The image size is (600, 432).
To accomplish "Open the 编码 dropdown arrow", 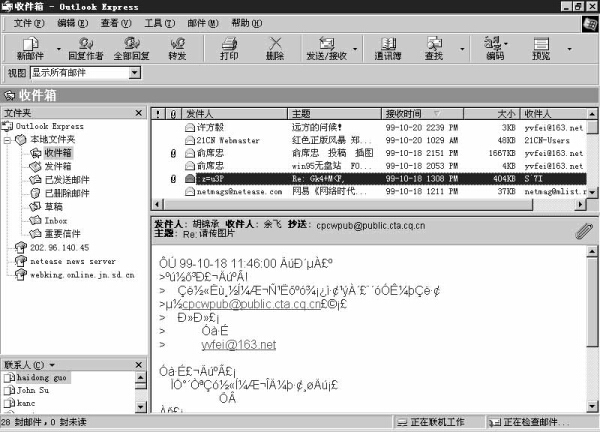I will (x=506, y=44).
